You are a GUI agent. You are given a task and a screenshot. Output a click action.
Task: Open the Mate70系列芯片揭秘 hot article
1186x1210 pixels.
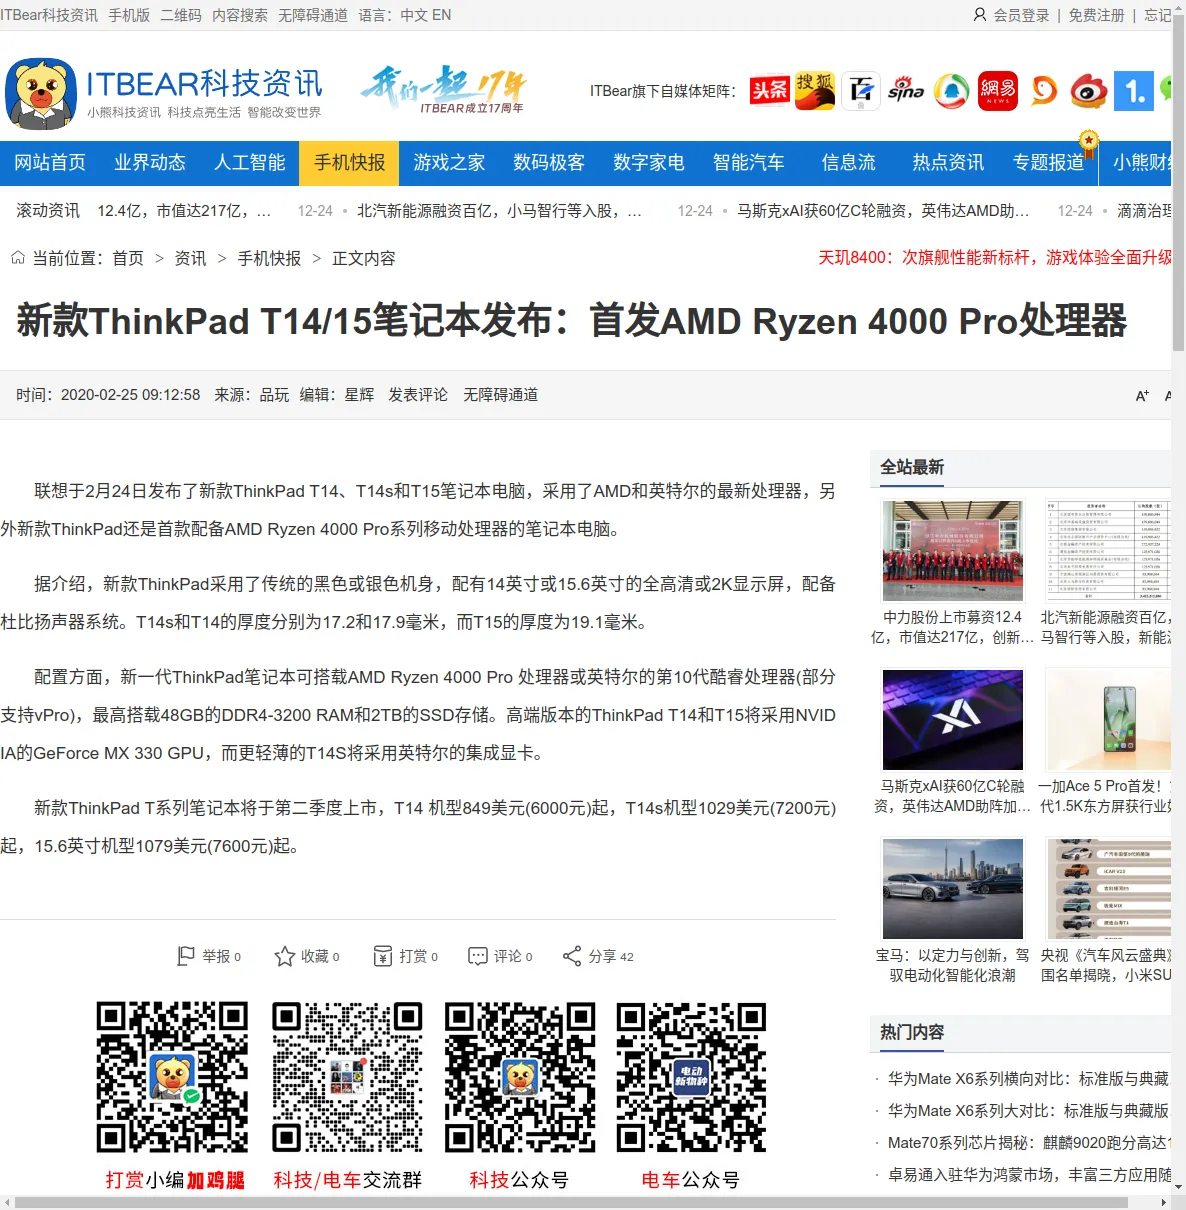tap(1029, 1143)
